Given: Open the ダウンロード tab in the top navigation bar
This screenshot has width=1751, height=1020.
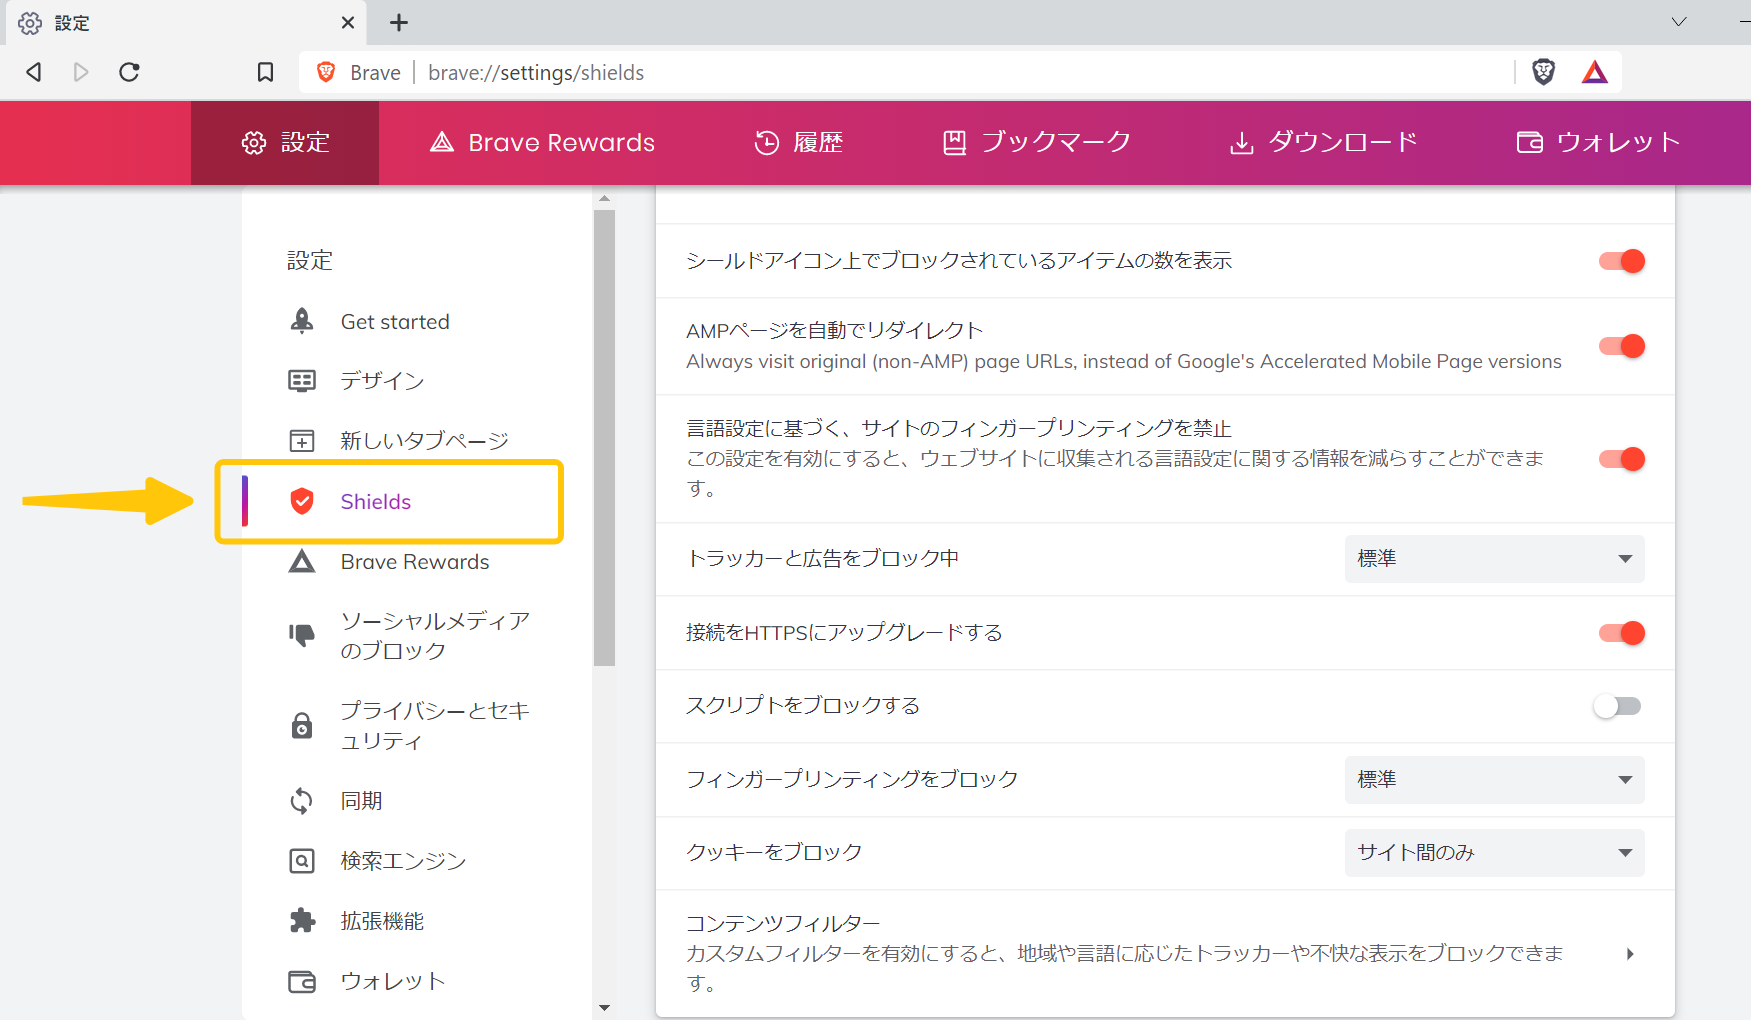Looking at the screenshot, I should [x=1323, y=143].
